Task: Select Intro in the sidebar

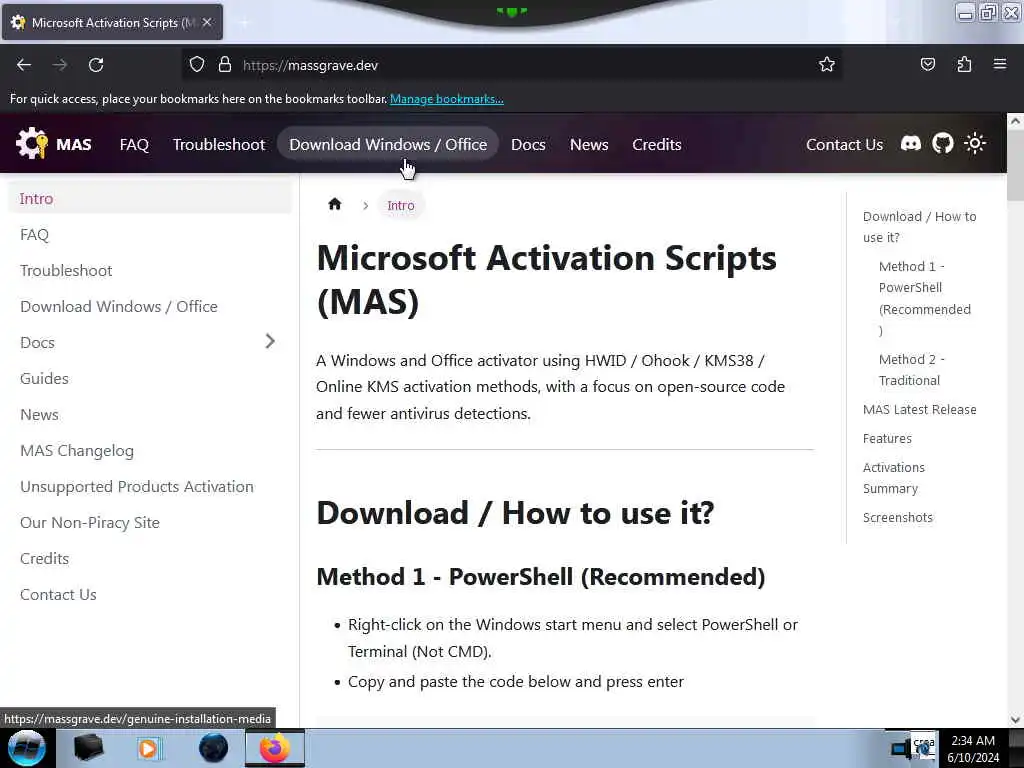Action: (150, 199)
